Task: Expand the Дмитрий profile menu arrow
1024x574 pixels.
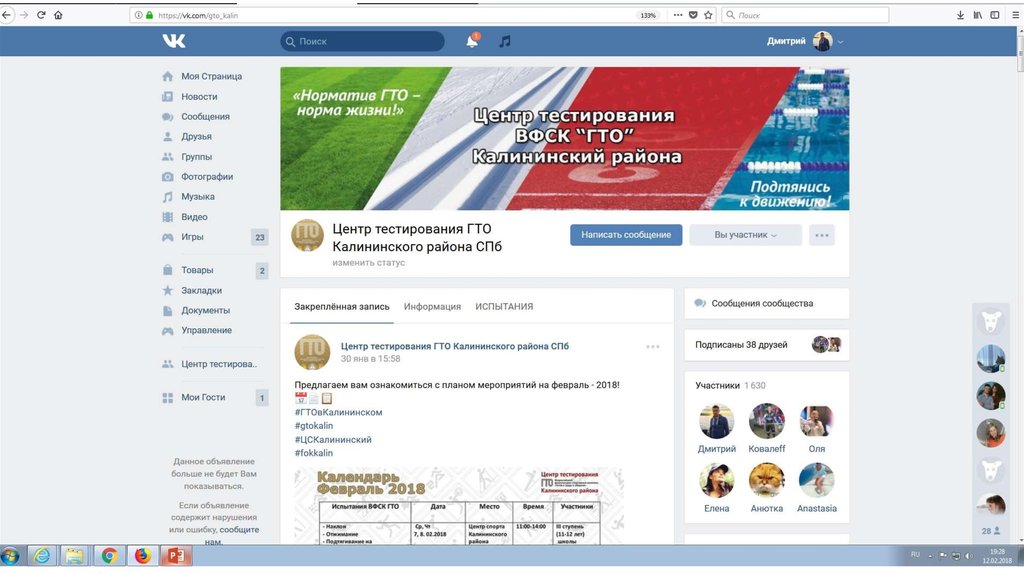Action: tap(840, 42)
